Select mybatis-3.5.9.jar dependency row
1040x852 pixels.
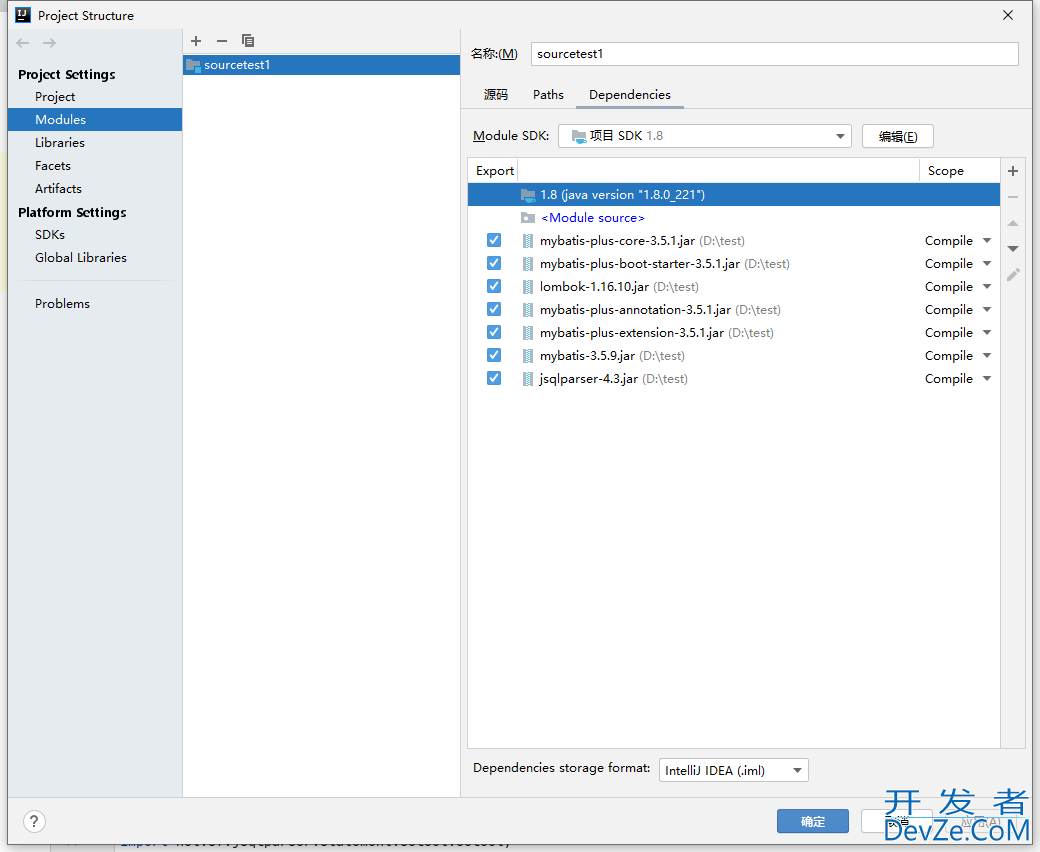tap(734, 355)
